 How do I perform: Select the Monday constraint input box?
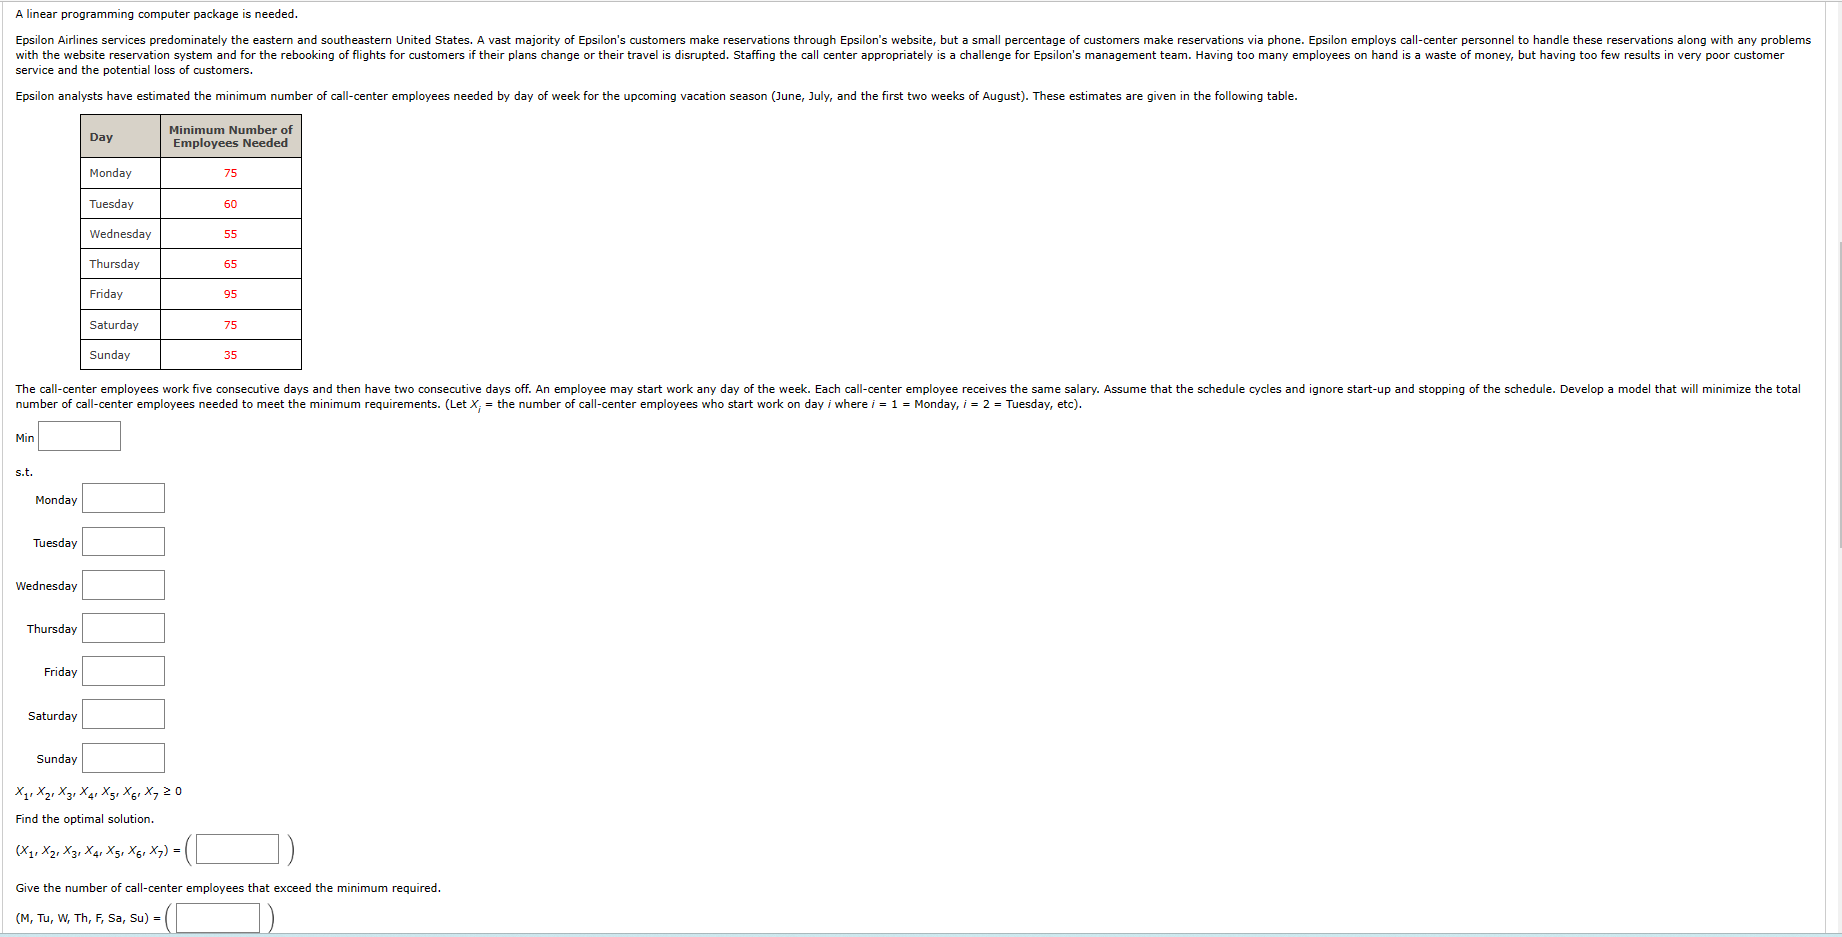point(123,498)
